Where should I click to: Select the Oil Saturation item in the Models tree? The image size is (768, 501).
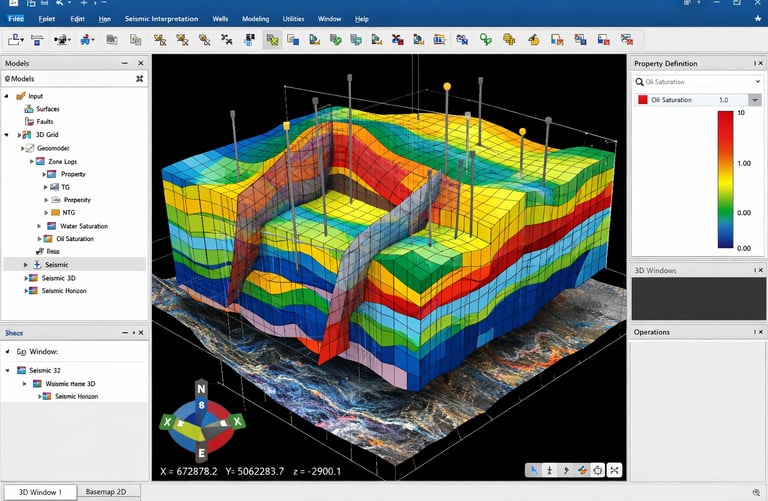pyautogui.click(x=75, y=239)
